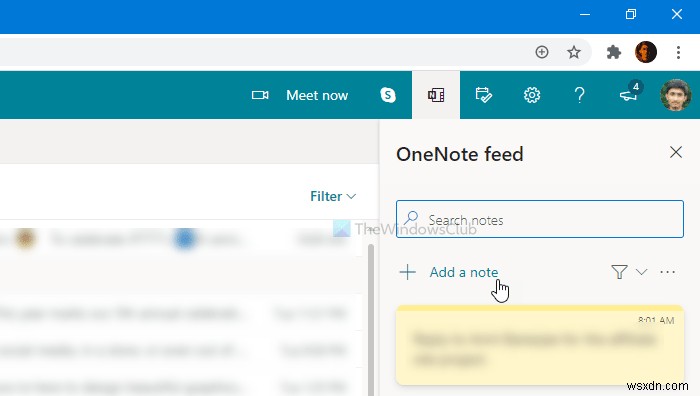
Task: Open the more options ellipsis in OneNote feed
Action: pos(667,272)
